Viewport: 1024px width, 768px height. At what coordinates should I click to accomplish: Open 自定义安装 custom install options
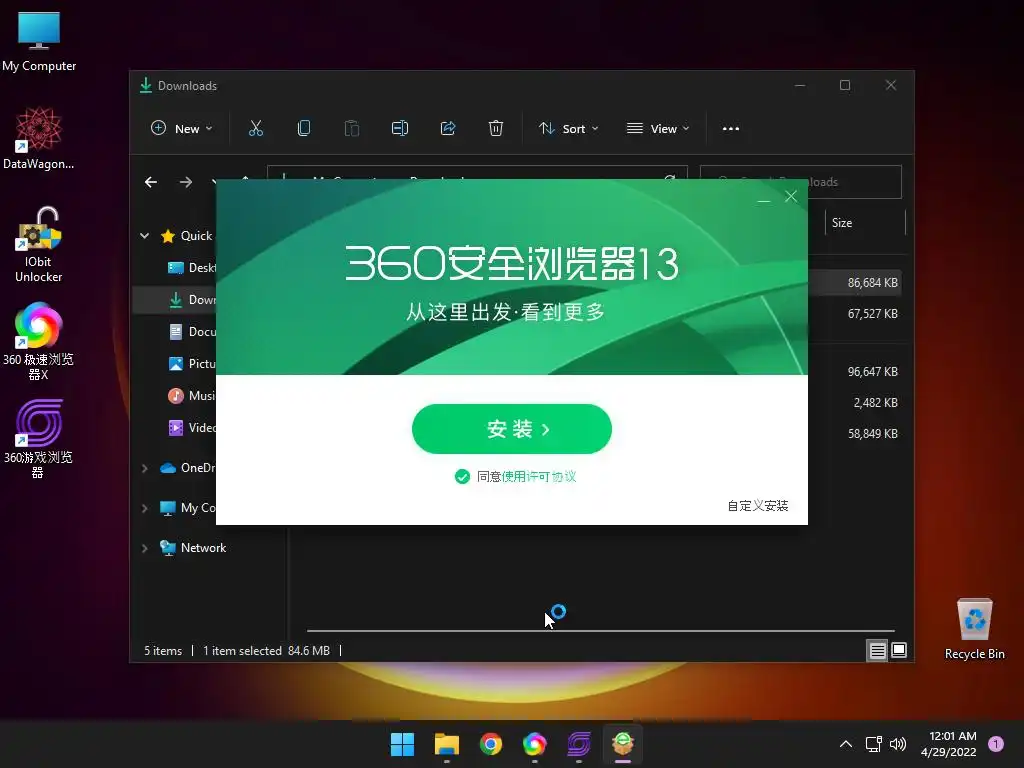coord(758,505)
